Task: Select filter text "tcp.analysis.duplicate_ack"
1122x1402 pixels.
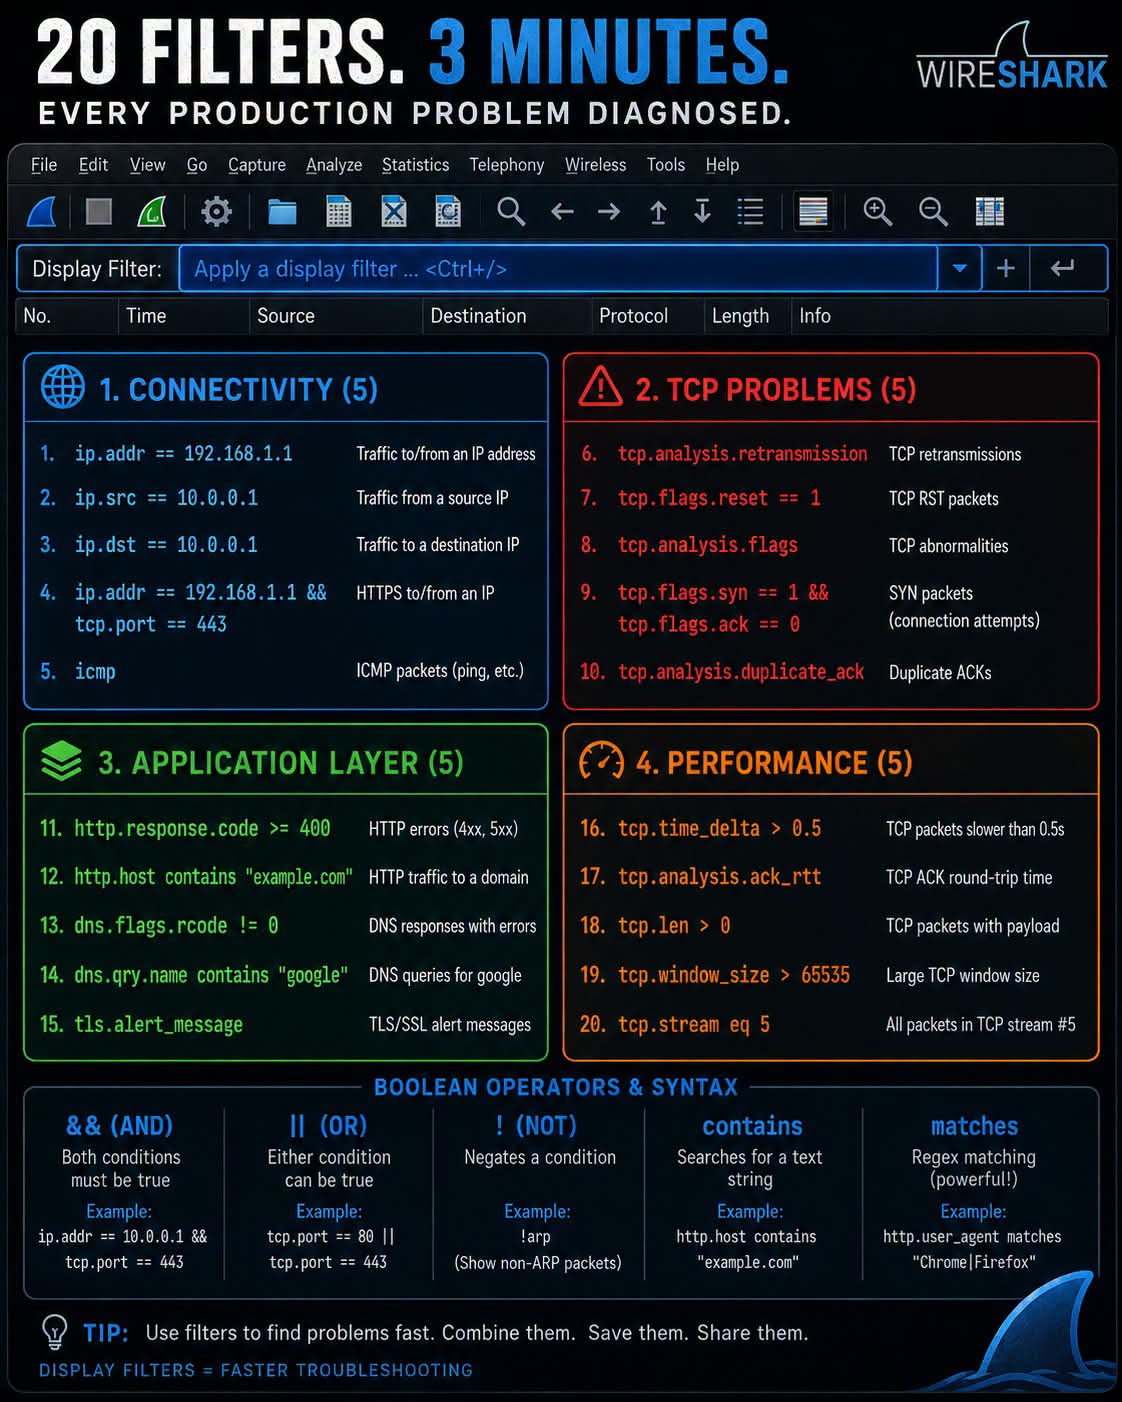Action: pyautogui.click(x=741, y=672)
